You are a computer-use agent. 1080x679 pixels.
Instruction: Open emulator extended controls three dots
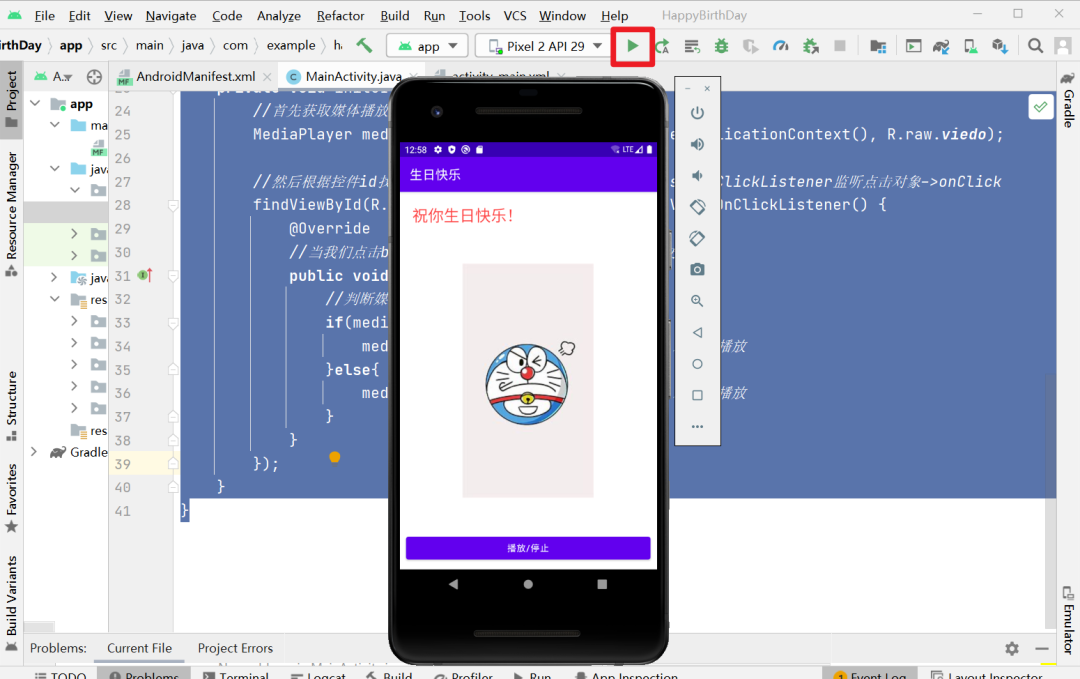(x=698, y=427)
